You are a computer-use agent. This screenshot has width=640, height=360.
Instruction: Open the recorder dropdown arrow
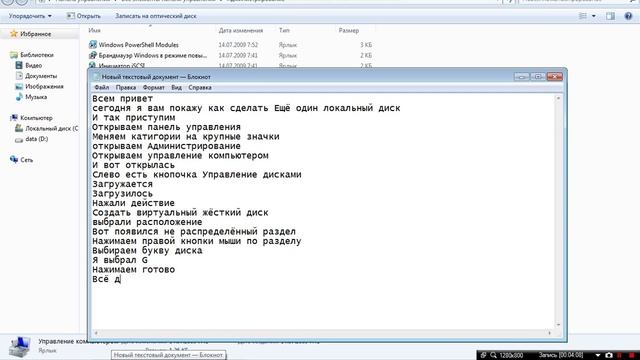pos(598,355)
